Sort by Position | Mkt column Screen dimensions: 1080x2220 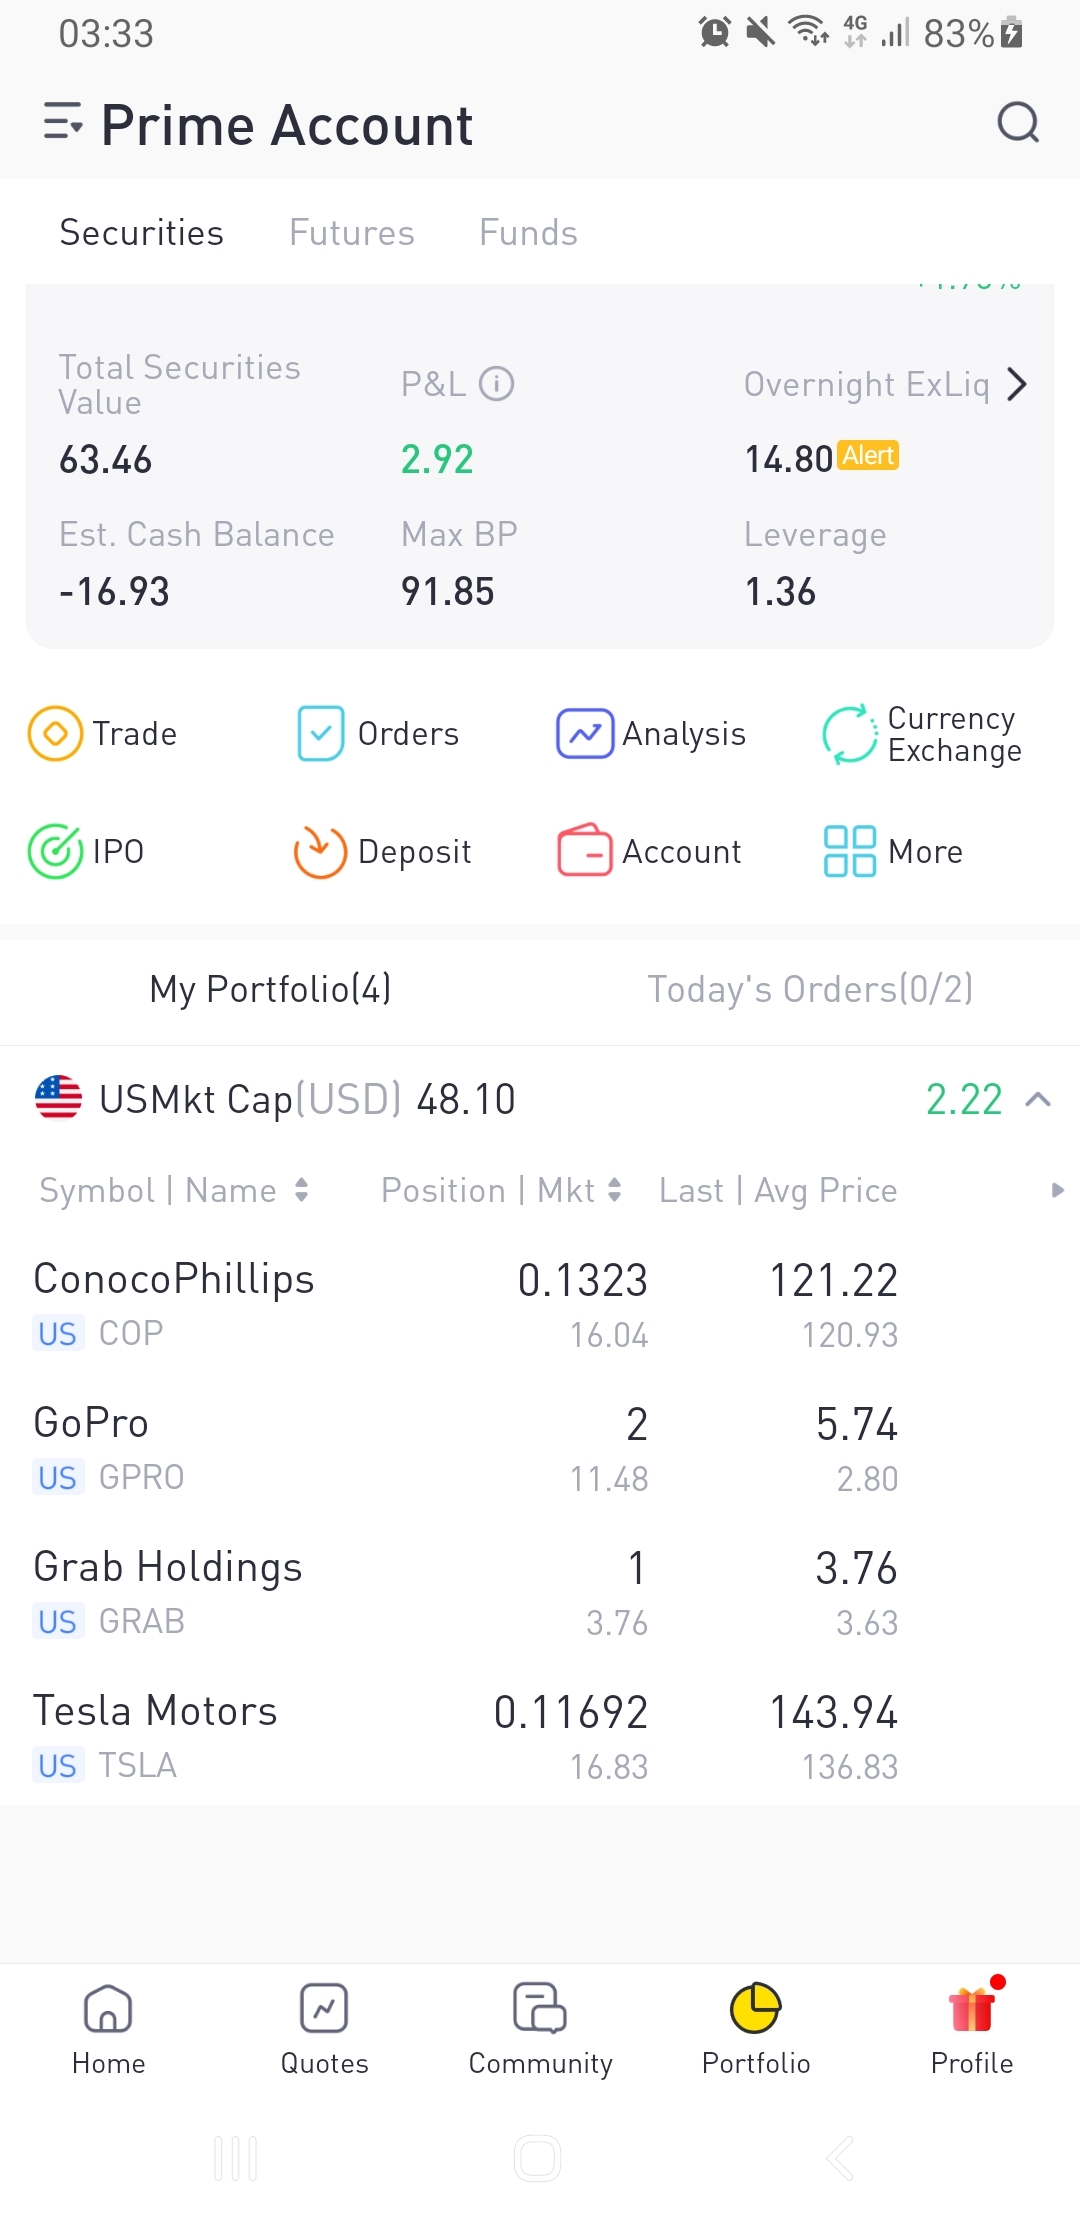pyautogui.click(x=501, y=1190)
